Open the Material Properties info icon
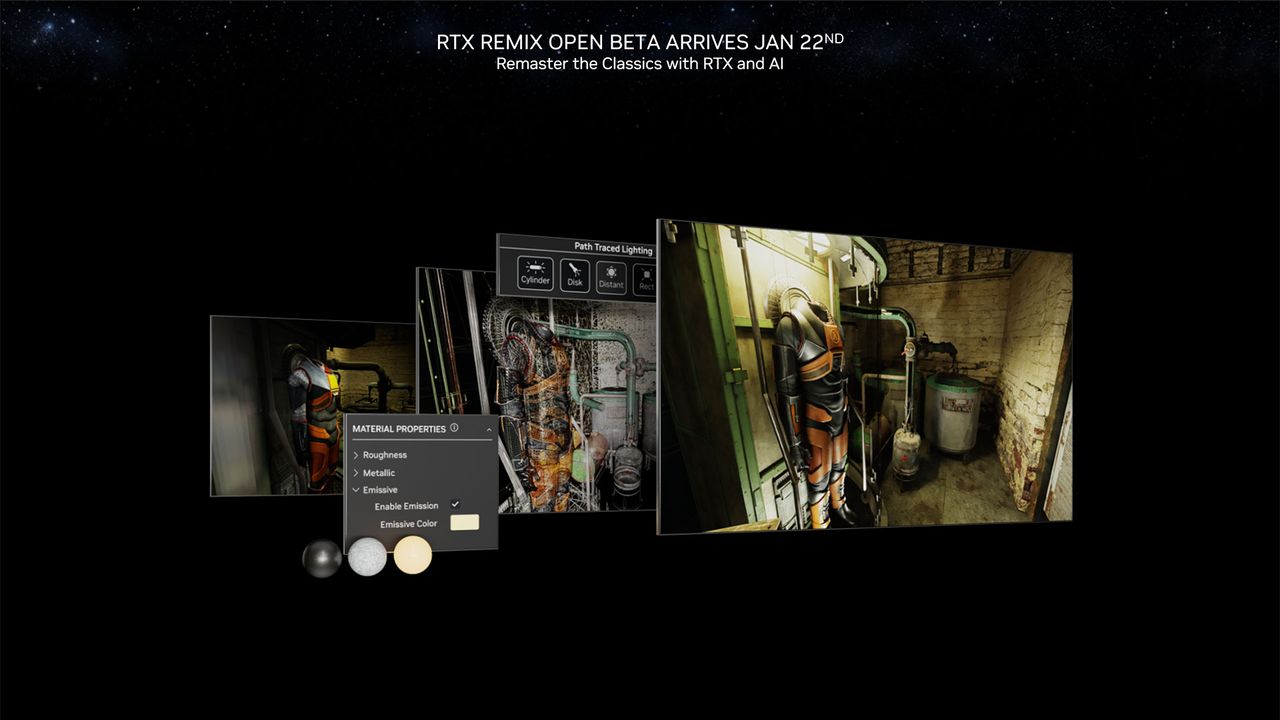 tap(454, 428)
